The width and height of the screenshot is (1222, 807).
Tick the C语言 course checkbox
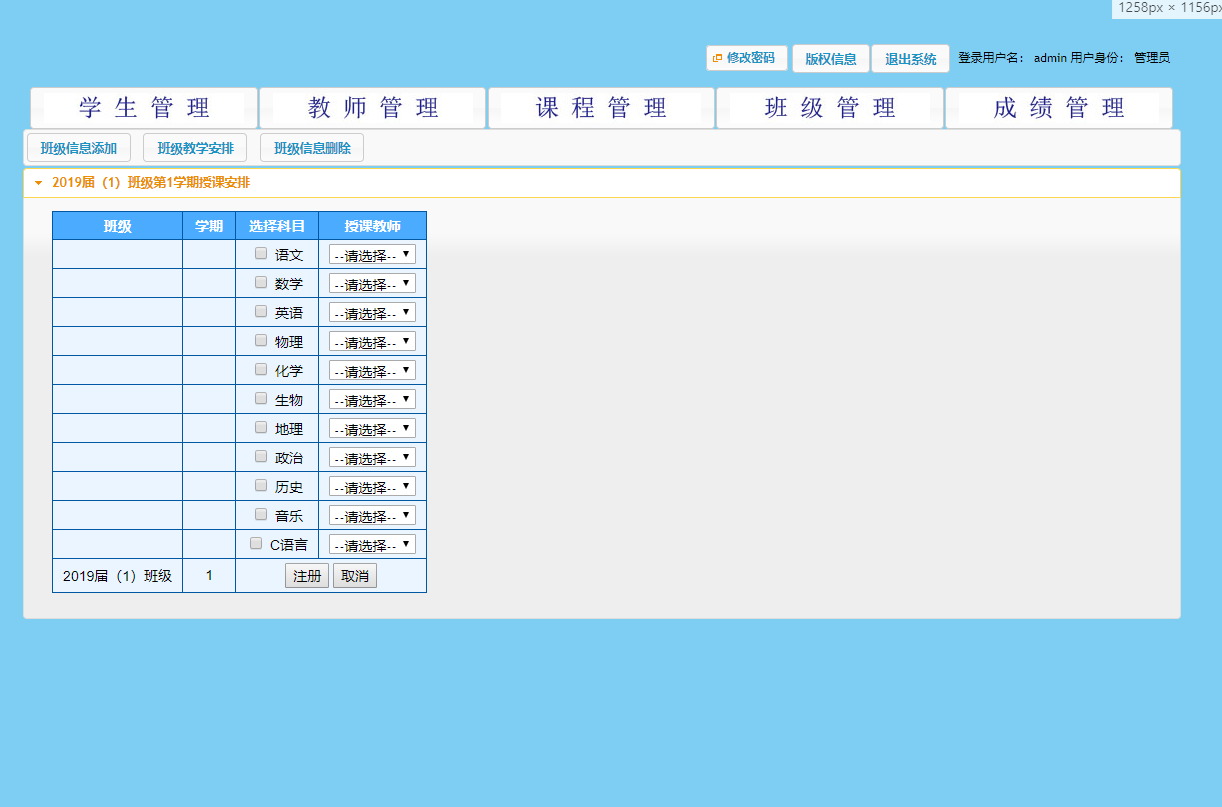256,544
